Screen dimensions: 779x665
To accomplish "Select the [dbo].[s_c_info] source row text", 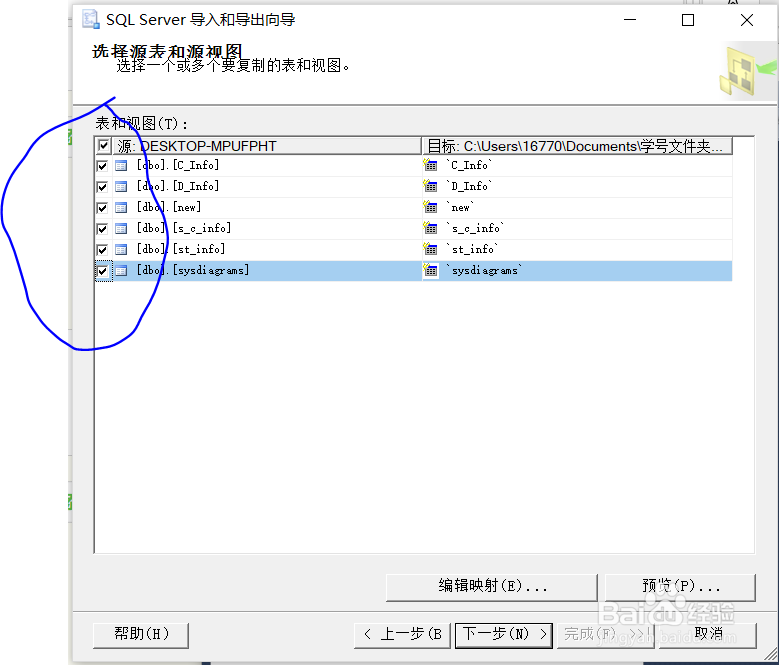I will click(x=184, y=228).
